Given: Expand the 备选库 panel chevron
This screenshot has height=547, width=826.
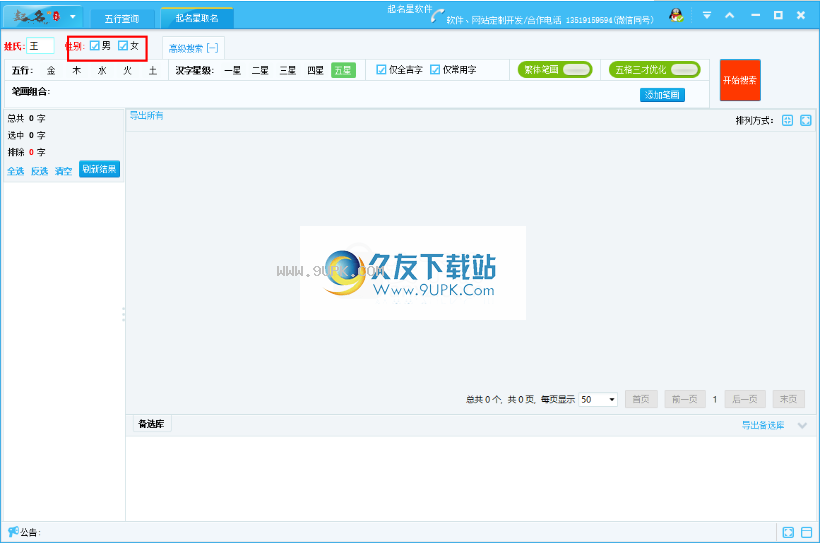Looking at the screenshot, I should tap(802, 425).
